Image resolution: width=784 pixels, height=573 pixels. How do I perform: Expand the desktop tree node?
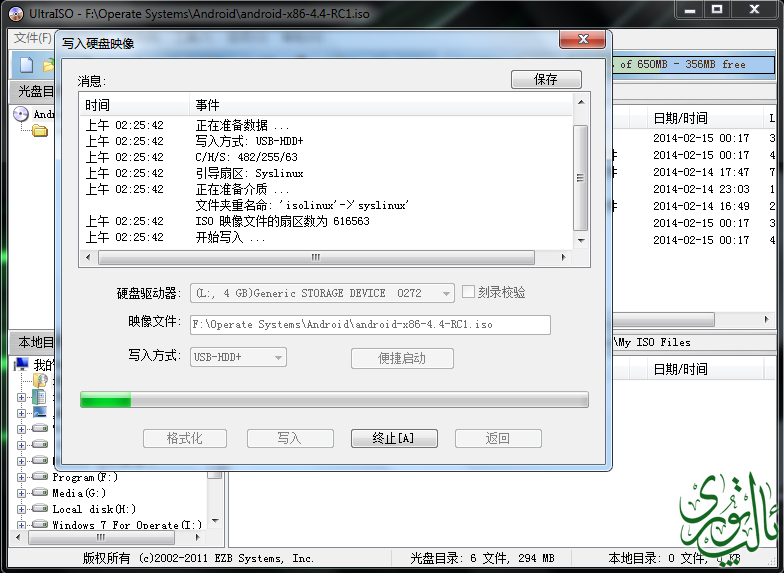pos(22,414)
